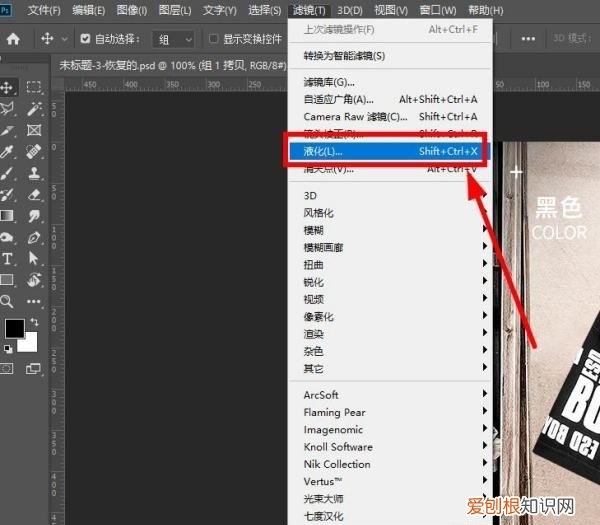The width and height of the screenshot is (600, 525).
Task: Expand the 像素化 submenu
Action: coord(390,316)
